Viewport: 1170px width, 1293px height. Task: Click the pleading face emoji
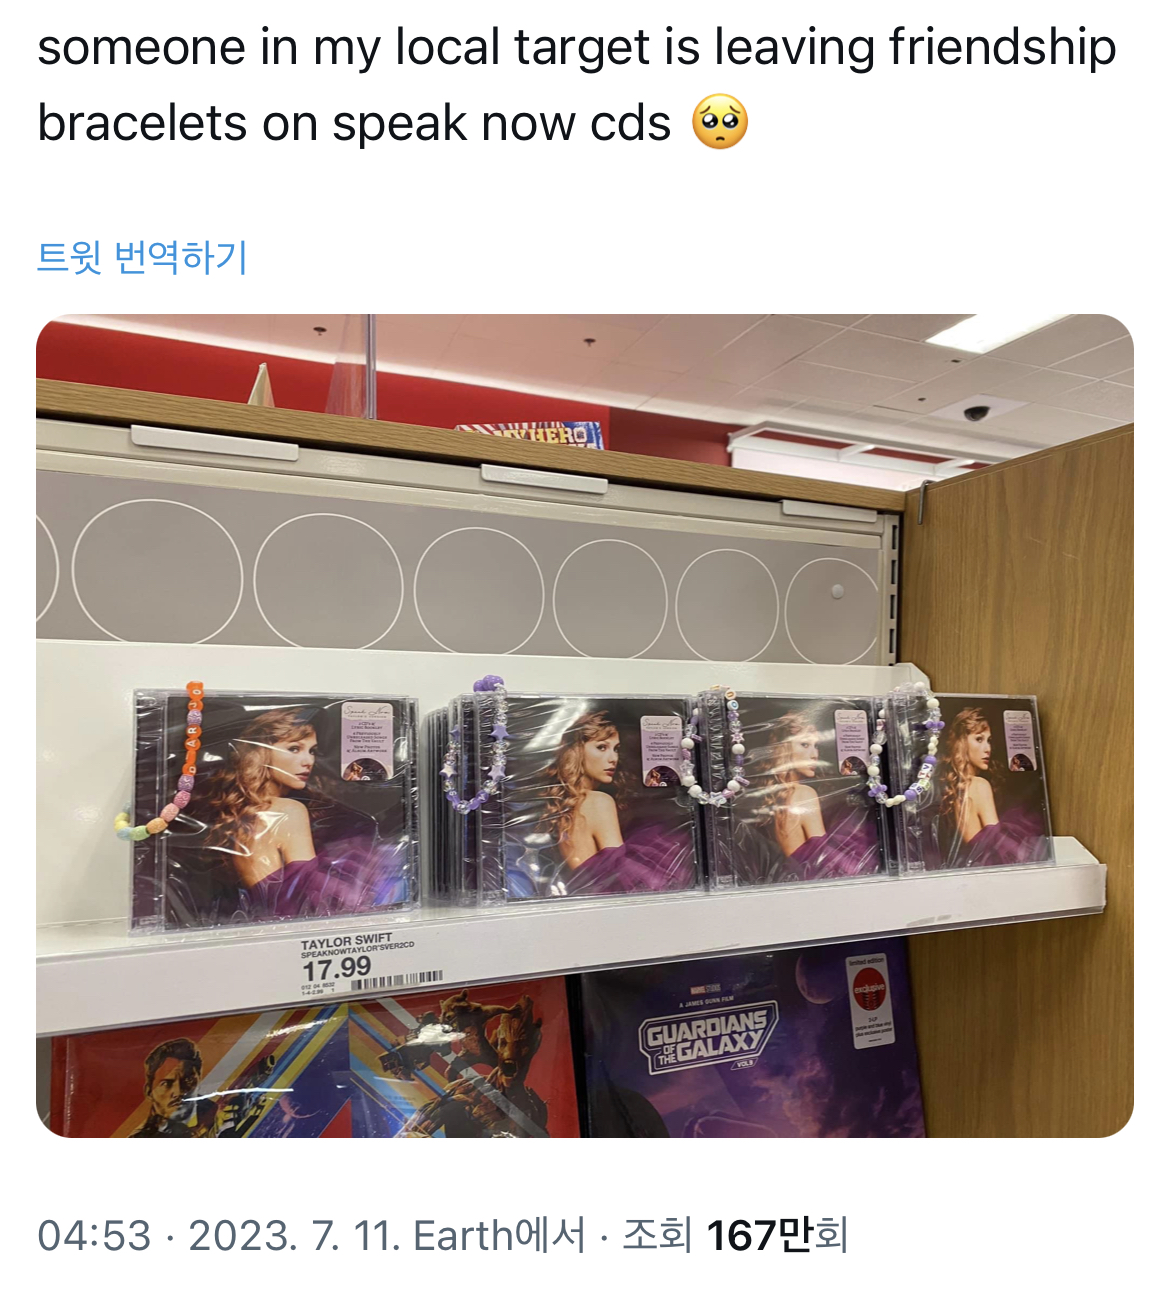(720, 122)
